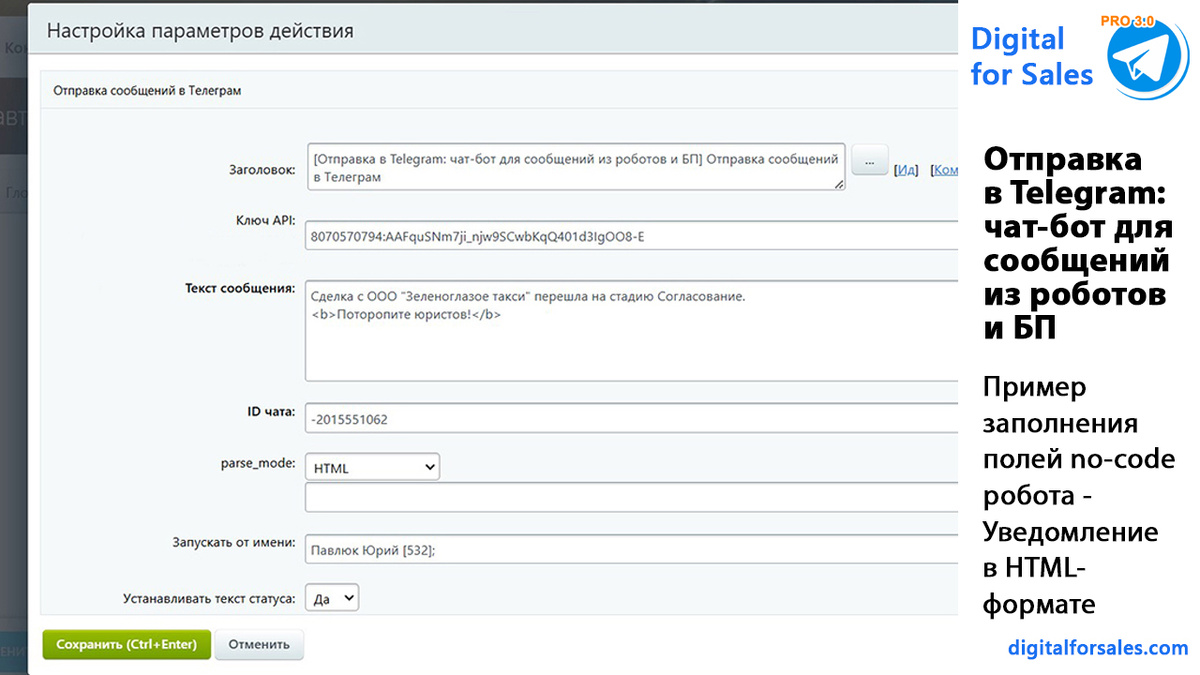1200x675 pixels.
Task: Click the Ключ API input field
Action: click(632, 236)
